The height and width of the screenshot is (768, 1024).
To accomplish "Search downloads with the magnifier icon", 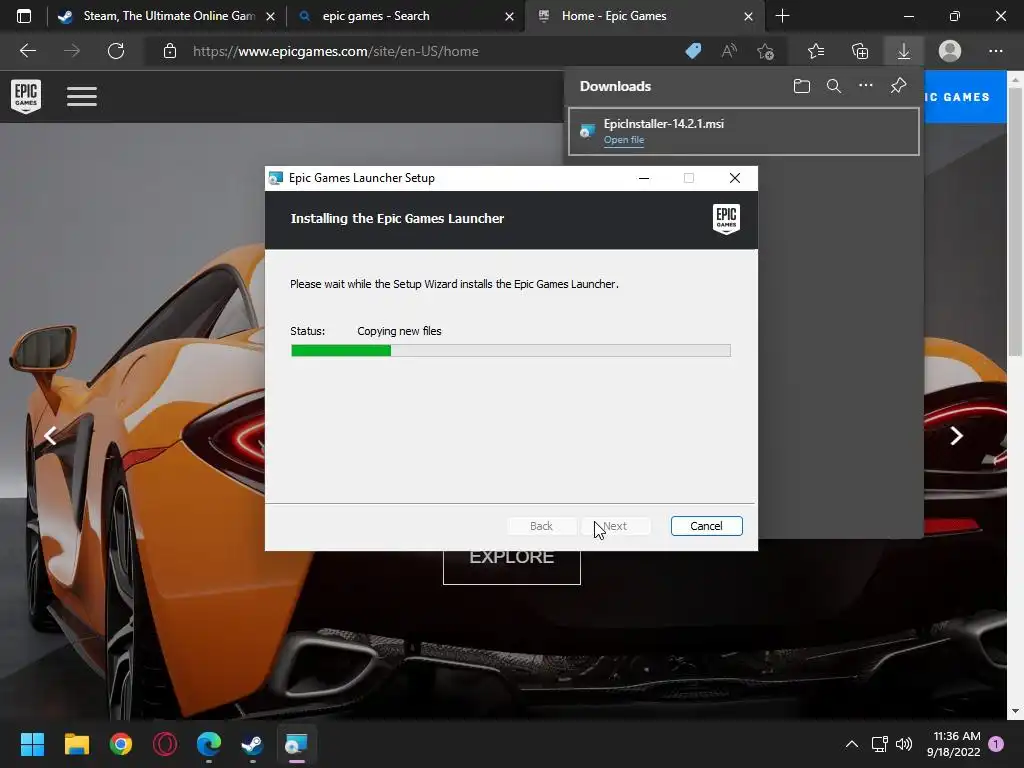I will [x=833, y=86].
